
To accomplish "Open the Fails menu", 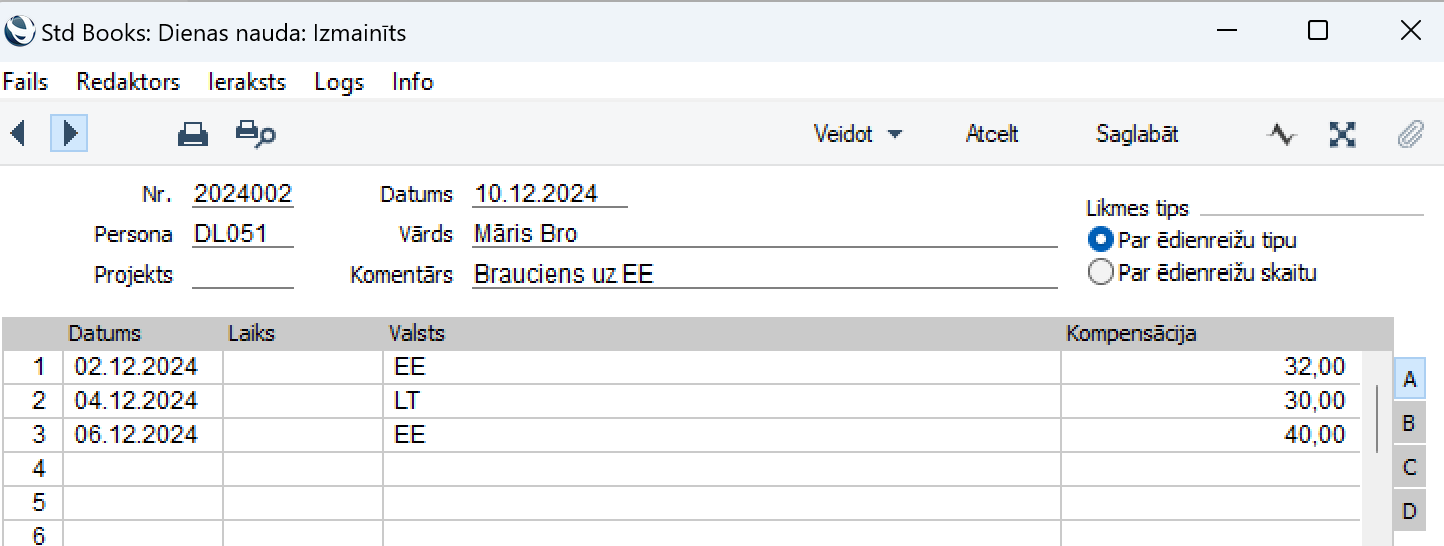I will pyautogui.click(x=25, y=82).
